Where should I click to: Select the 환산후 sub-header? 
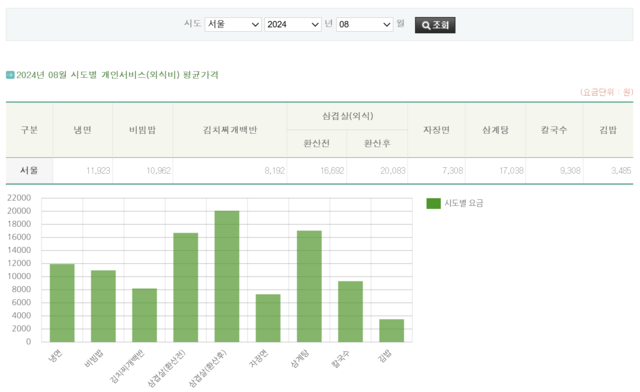coord(377,143)
